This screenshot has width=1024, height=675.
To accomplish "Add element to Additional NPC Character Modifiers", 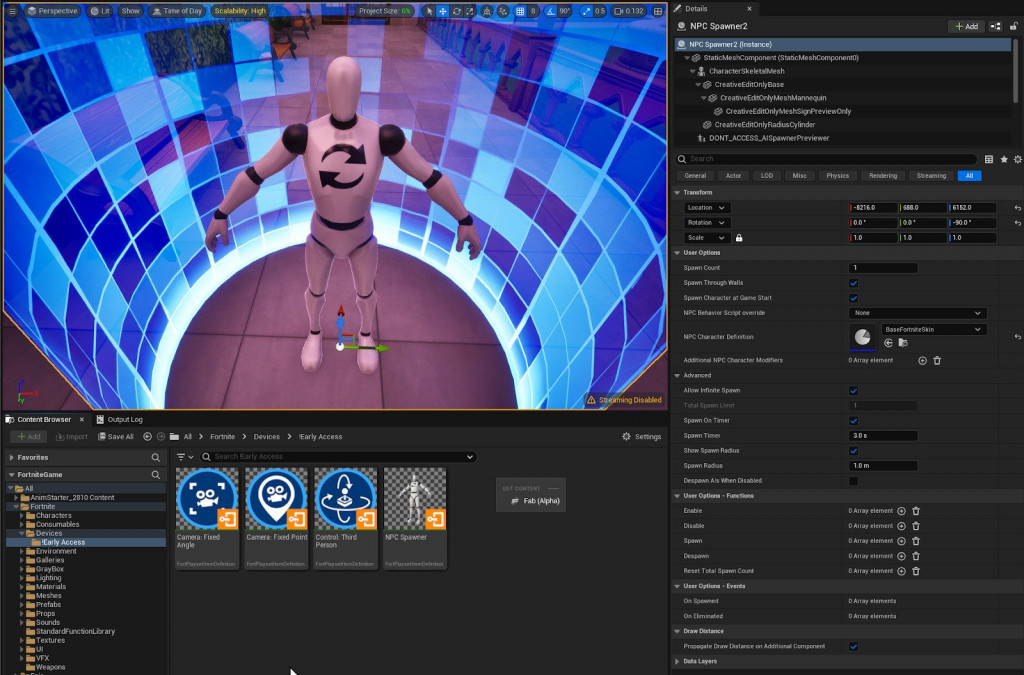I will pyautogui.click(x=922, y=360).
